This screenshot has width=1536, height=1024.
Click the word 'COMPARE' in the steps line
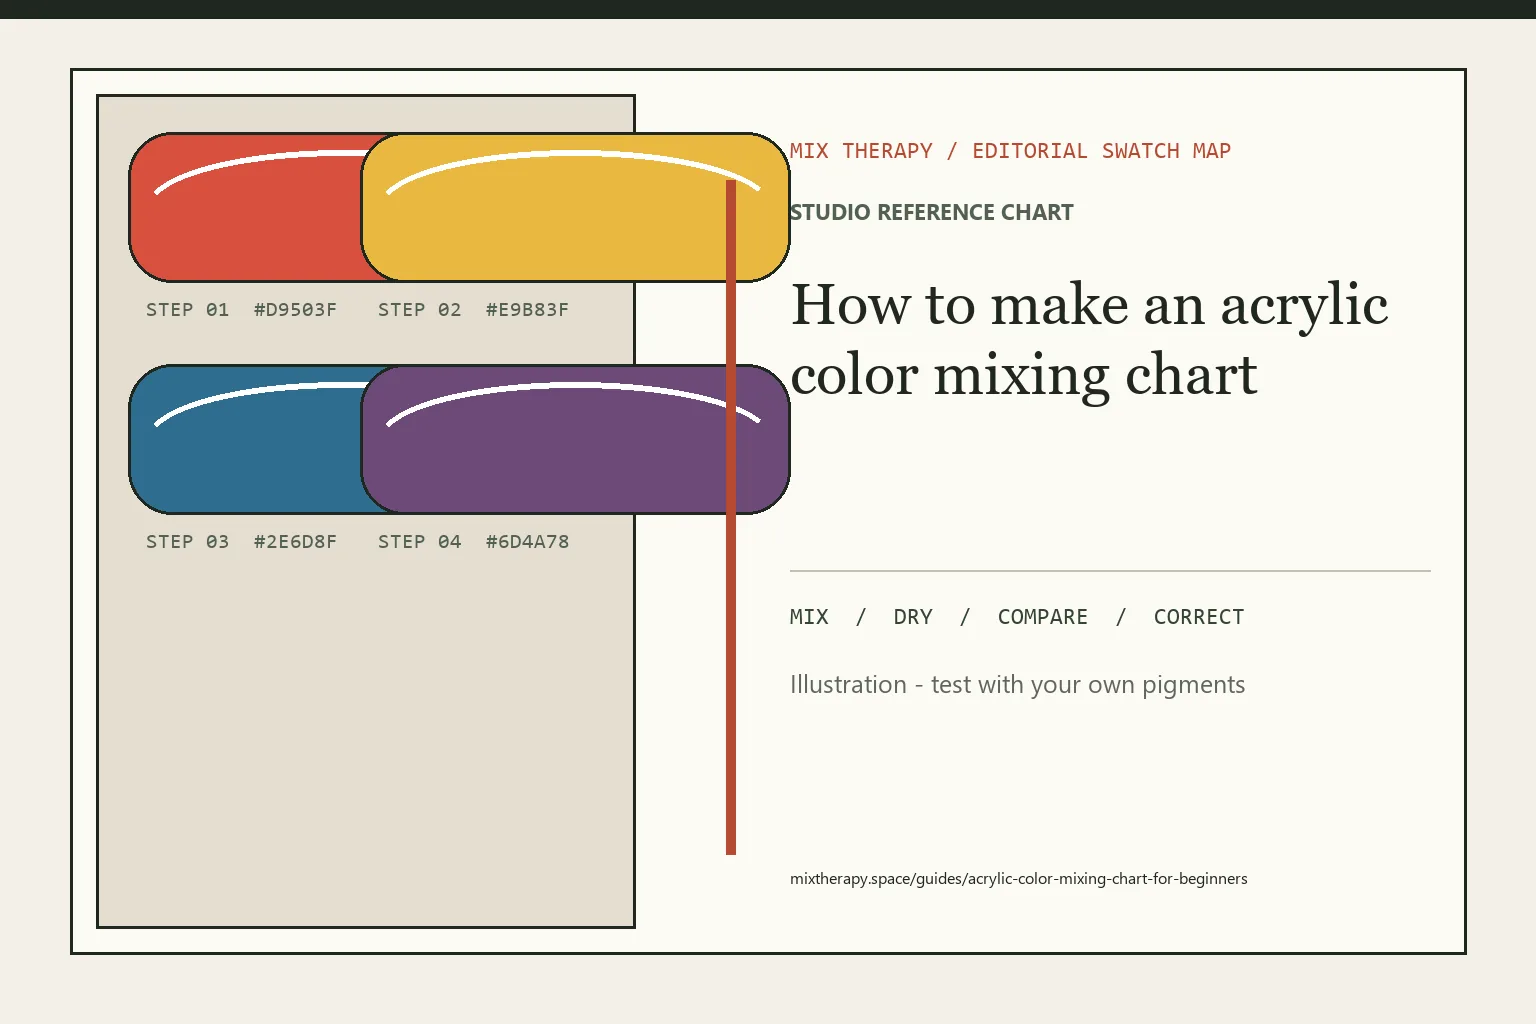click(1043, 617)
